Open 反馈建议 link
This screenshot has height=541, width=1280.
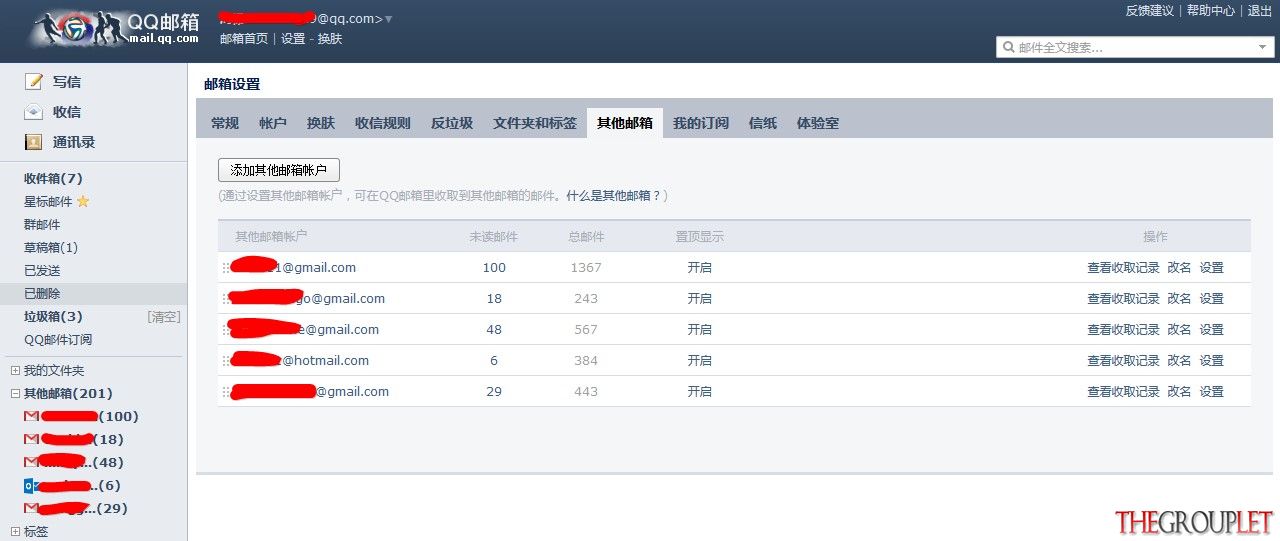1150,10
